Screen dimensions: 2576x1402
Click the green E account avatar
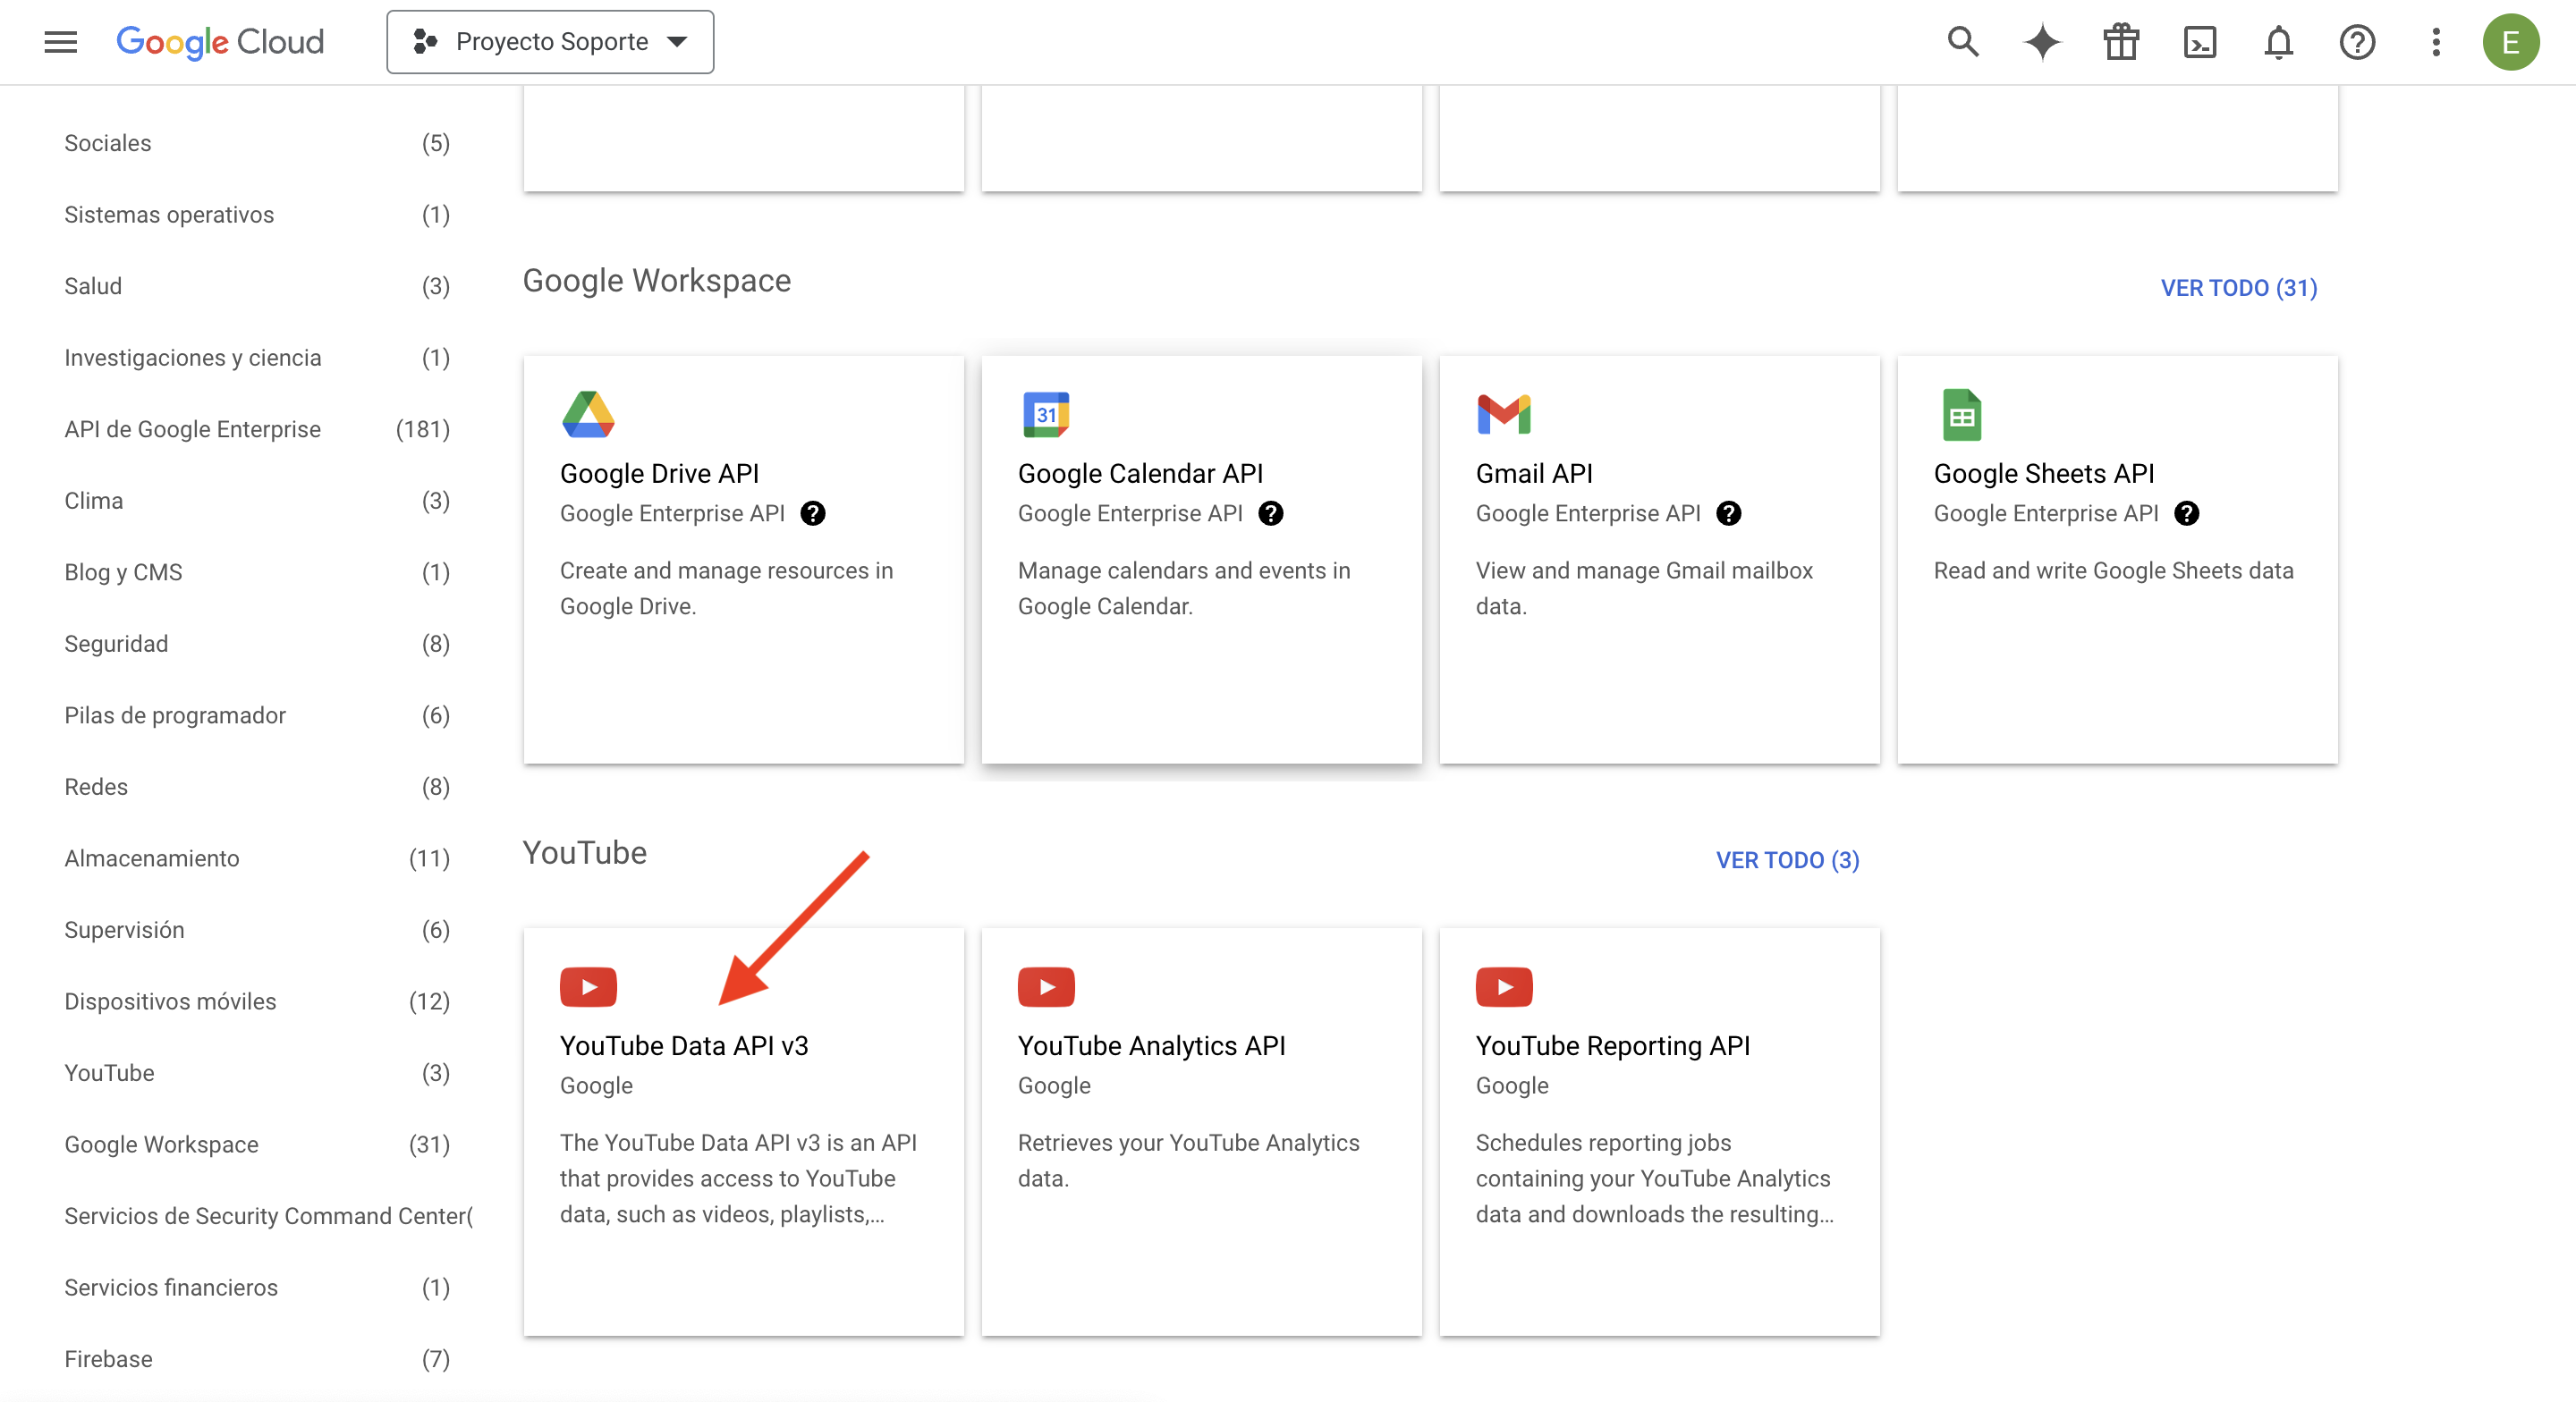[2511, 42]
